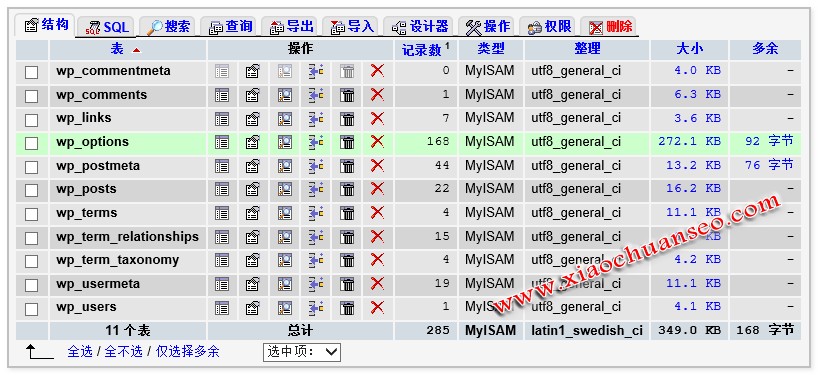The width and height of the screenshot is (818, 375).
Task: Open wp_posts table name link
Action: (86, 189)
